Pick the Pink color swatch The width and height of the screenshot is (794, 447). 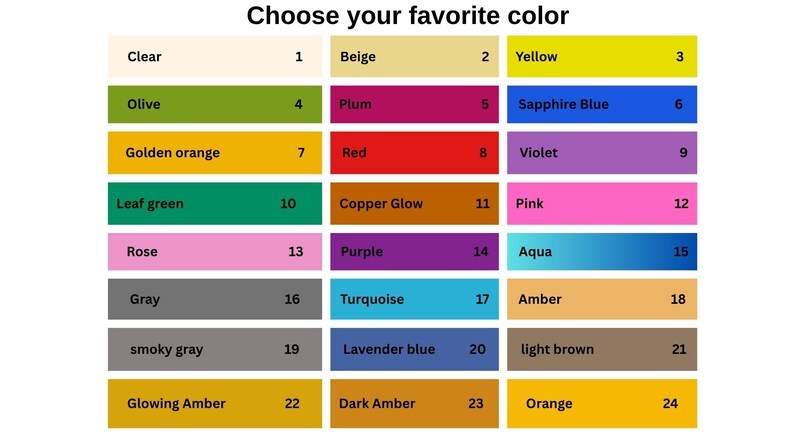[x=601, y=203]
